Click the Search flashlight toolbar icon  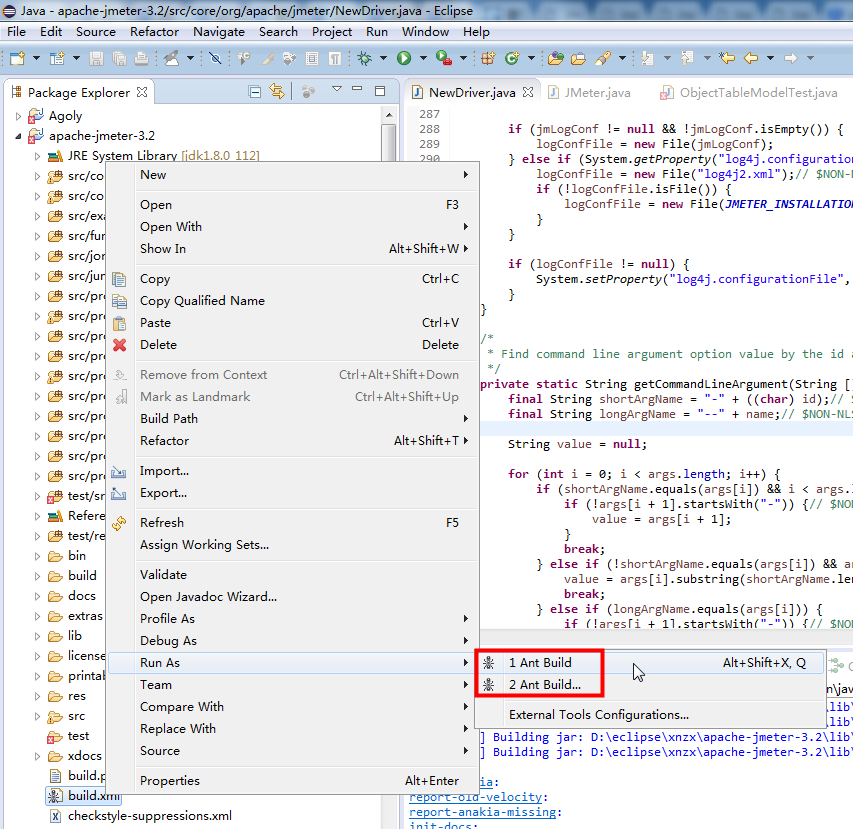(x=603, y=58)
